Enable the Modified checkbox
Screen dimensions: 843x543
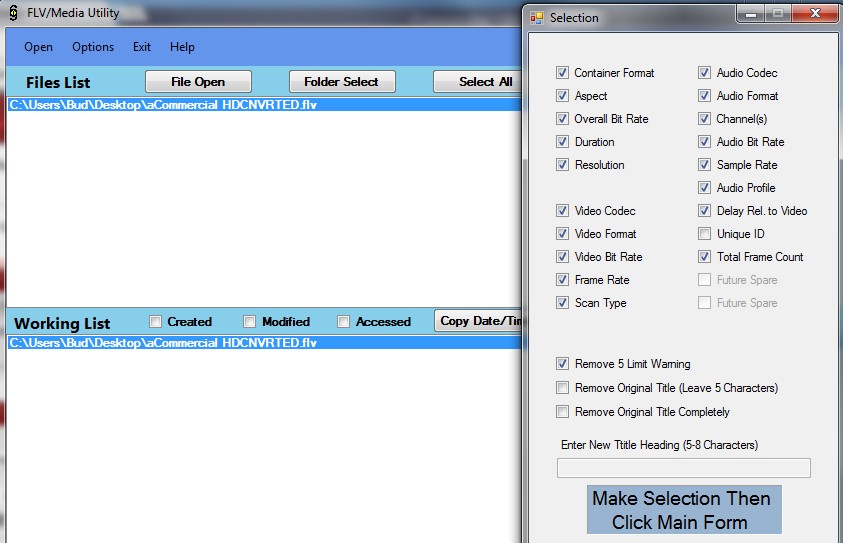click(x=249, y=321)
